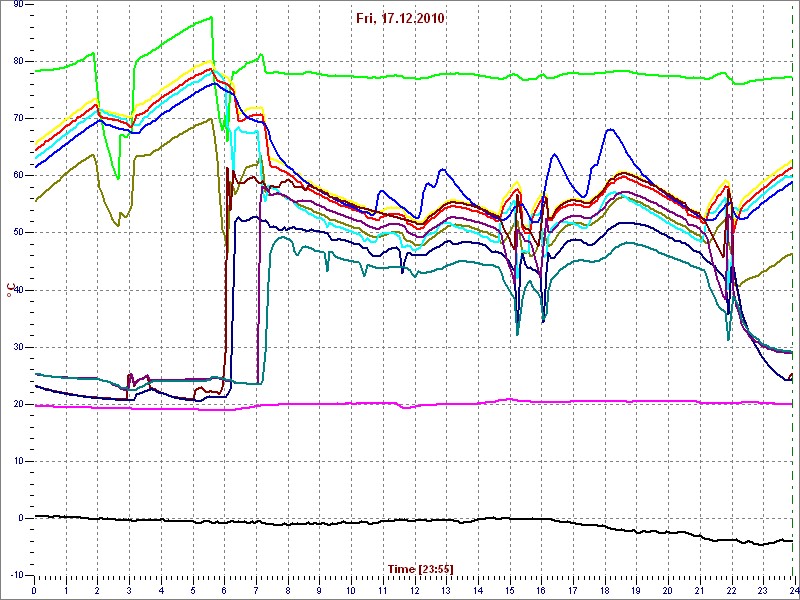The height and width of the screenshot is (600, 800).
Task: Click hour 19 on the time axis
Action: 636,590
